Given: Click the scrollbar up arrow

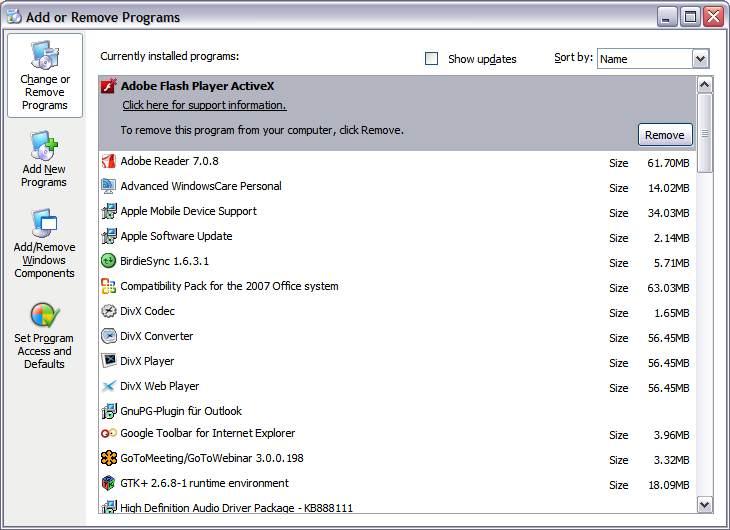Looking at the screenshot, I should [x=704, y=85].
